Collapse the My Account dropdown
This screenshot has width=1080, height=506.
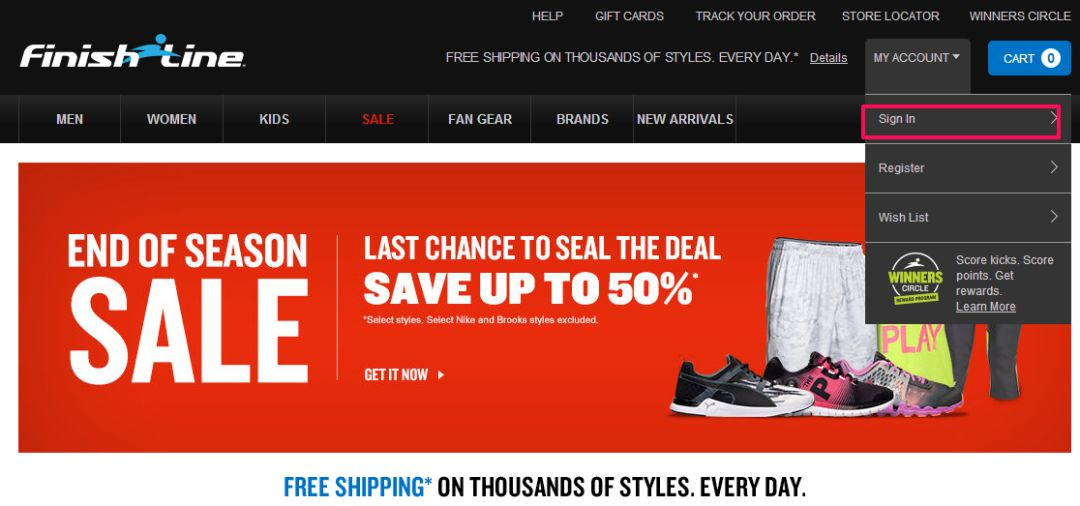point(917,59)
